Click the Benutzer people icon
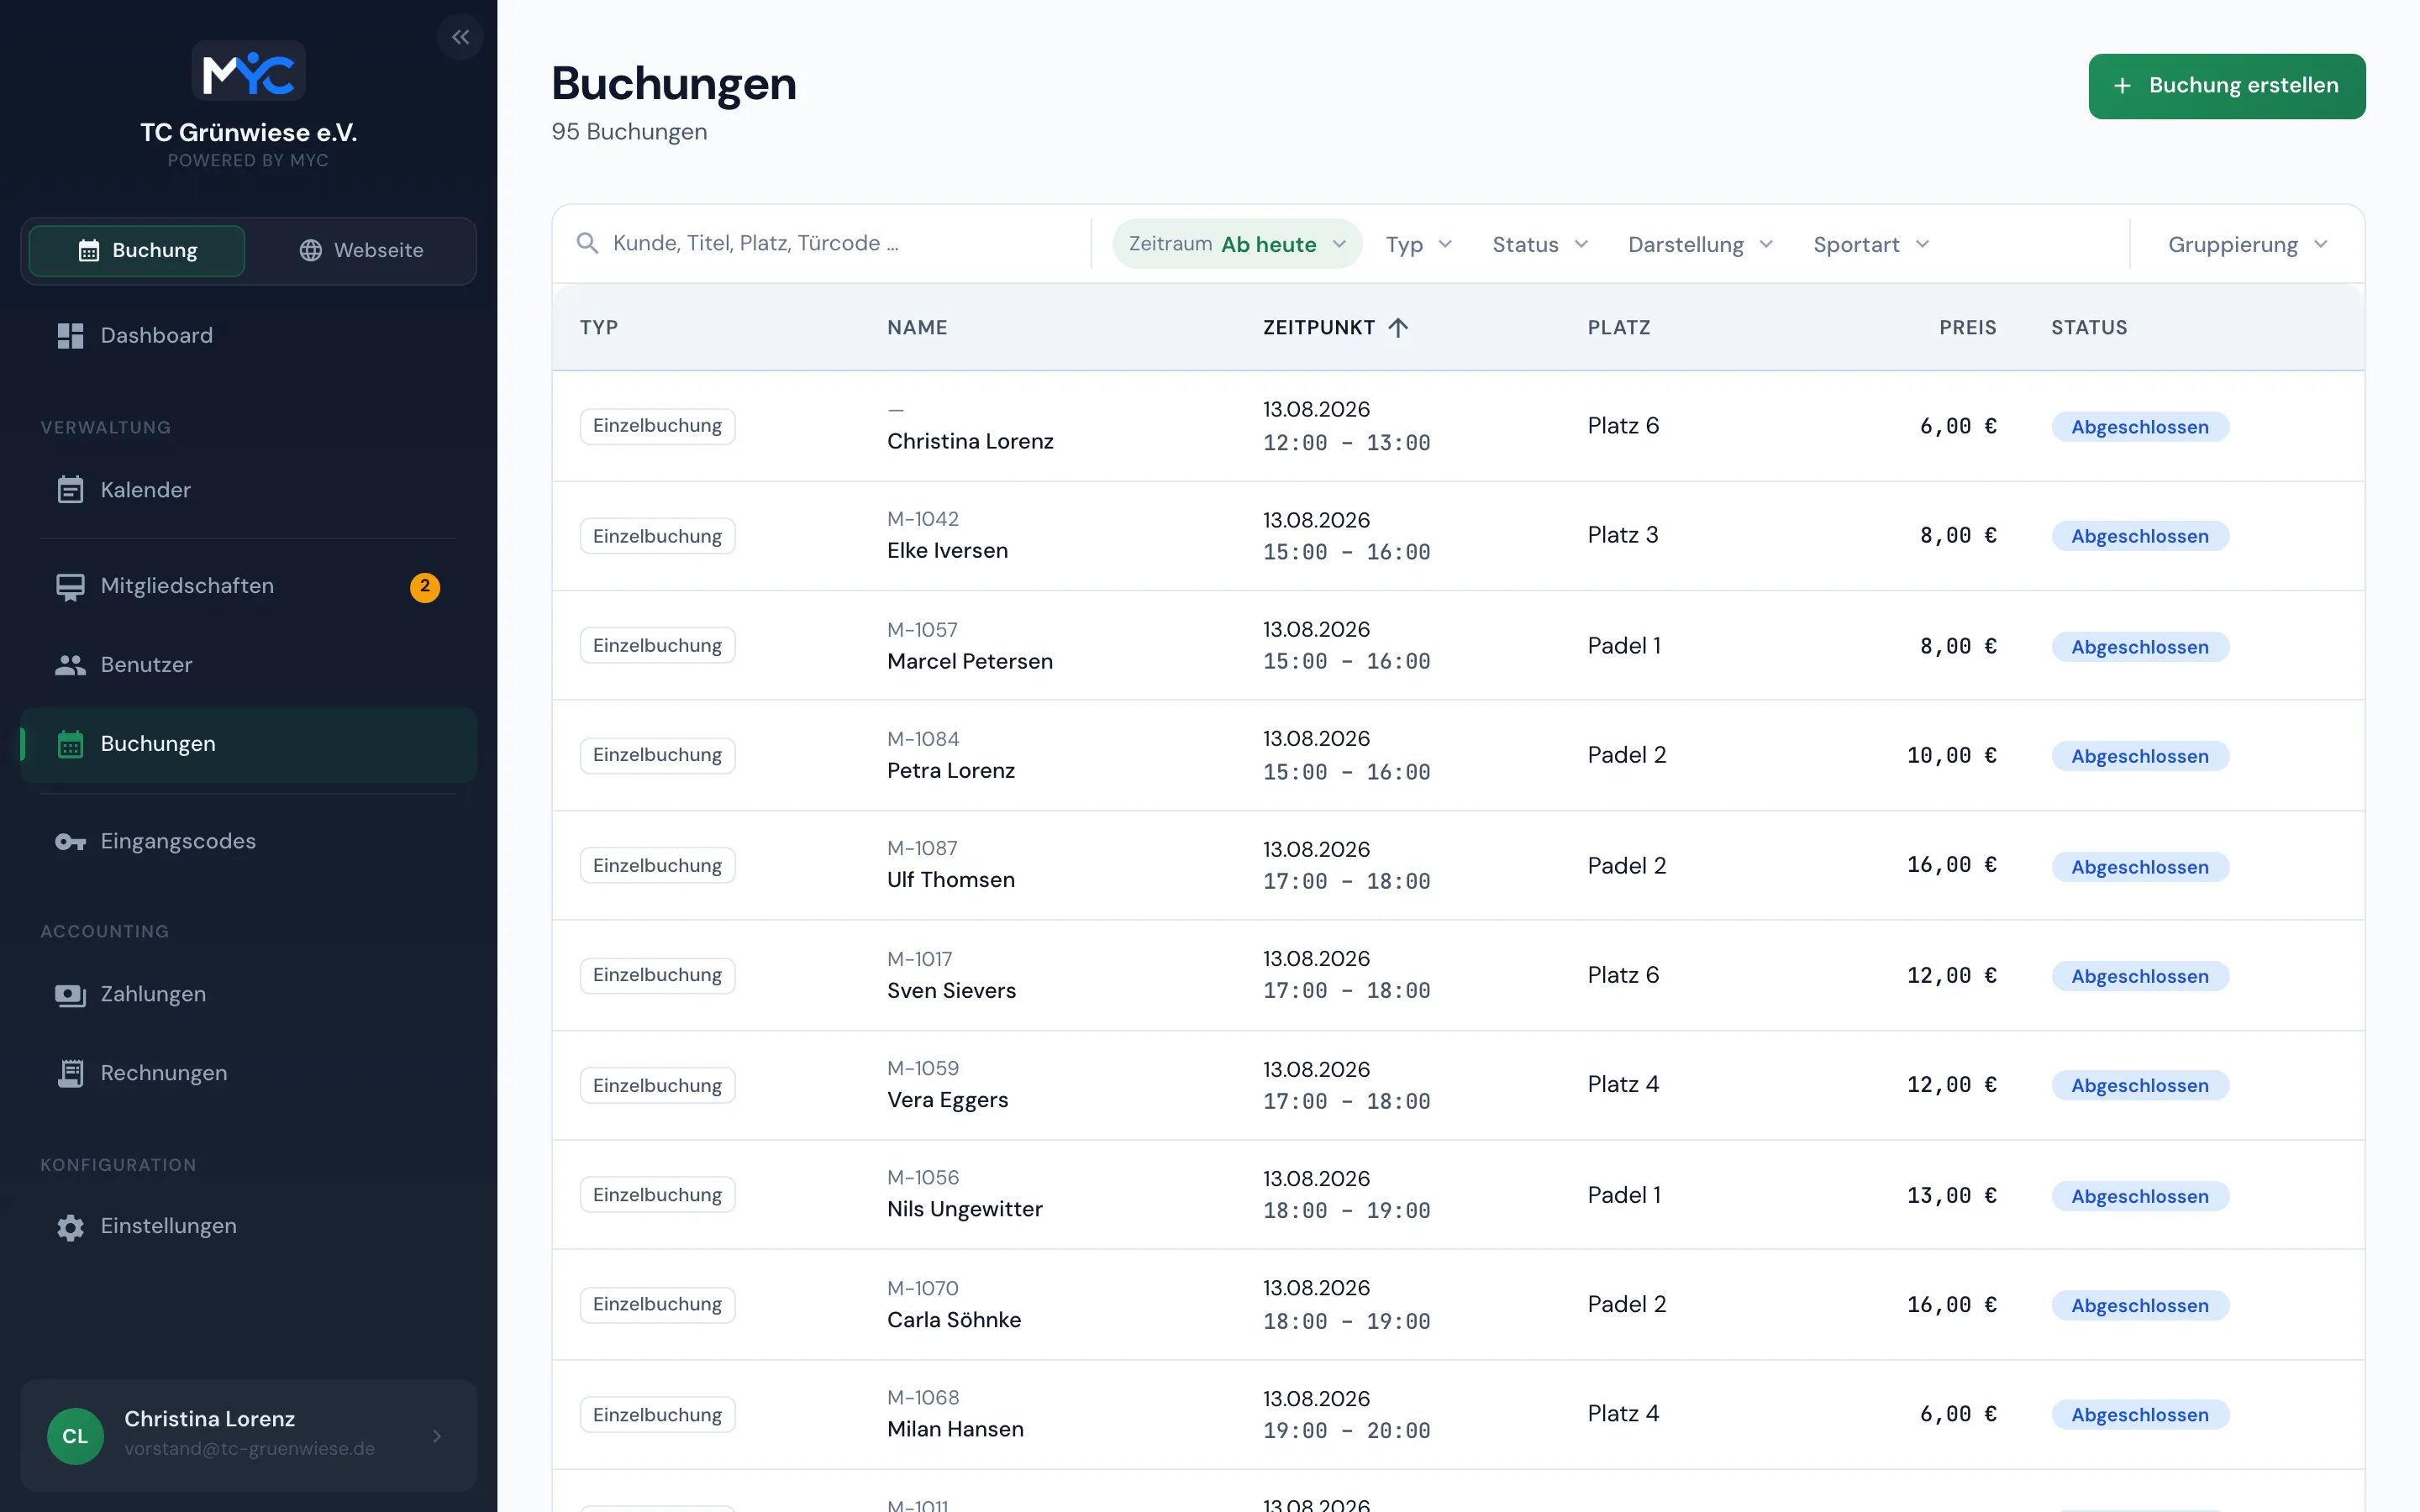This screenshot has width=2420, height=1512. (70, 665)
